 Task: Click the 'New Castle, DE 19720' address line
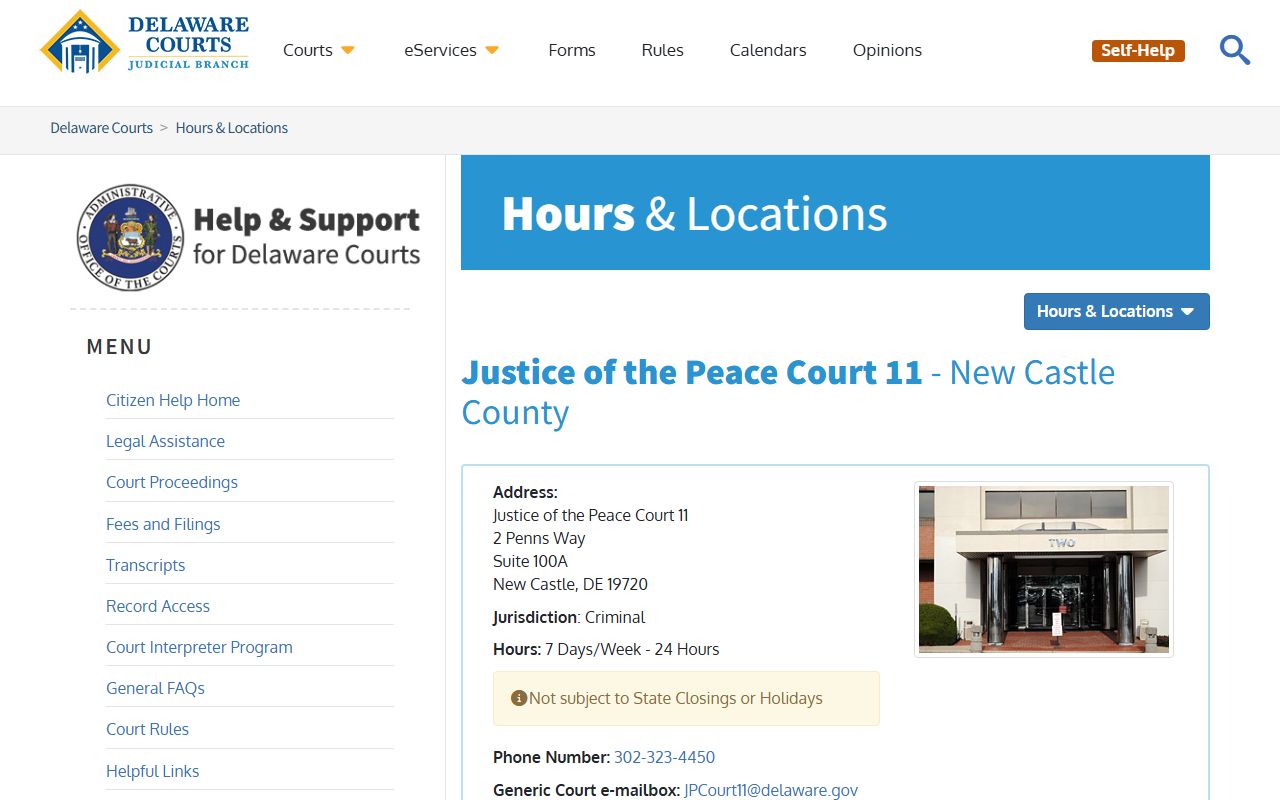point(570,584)
